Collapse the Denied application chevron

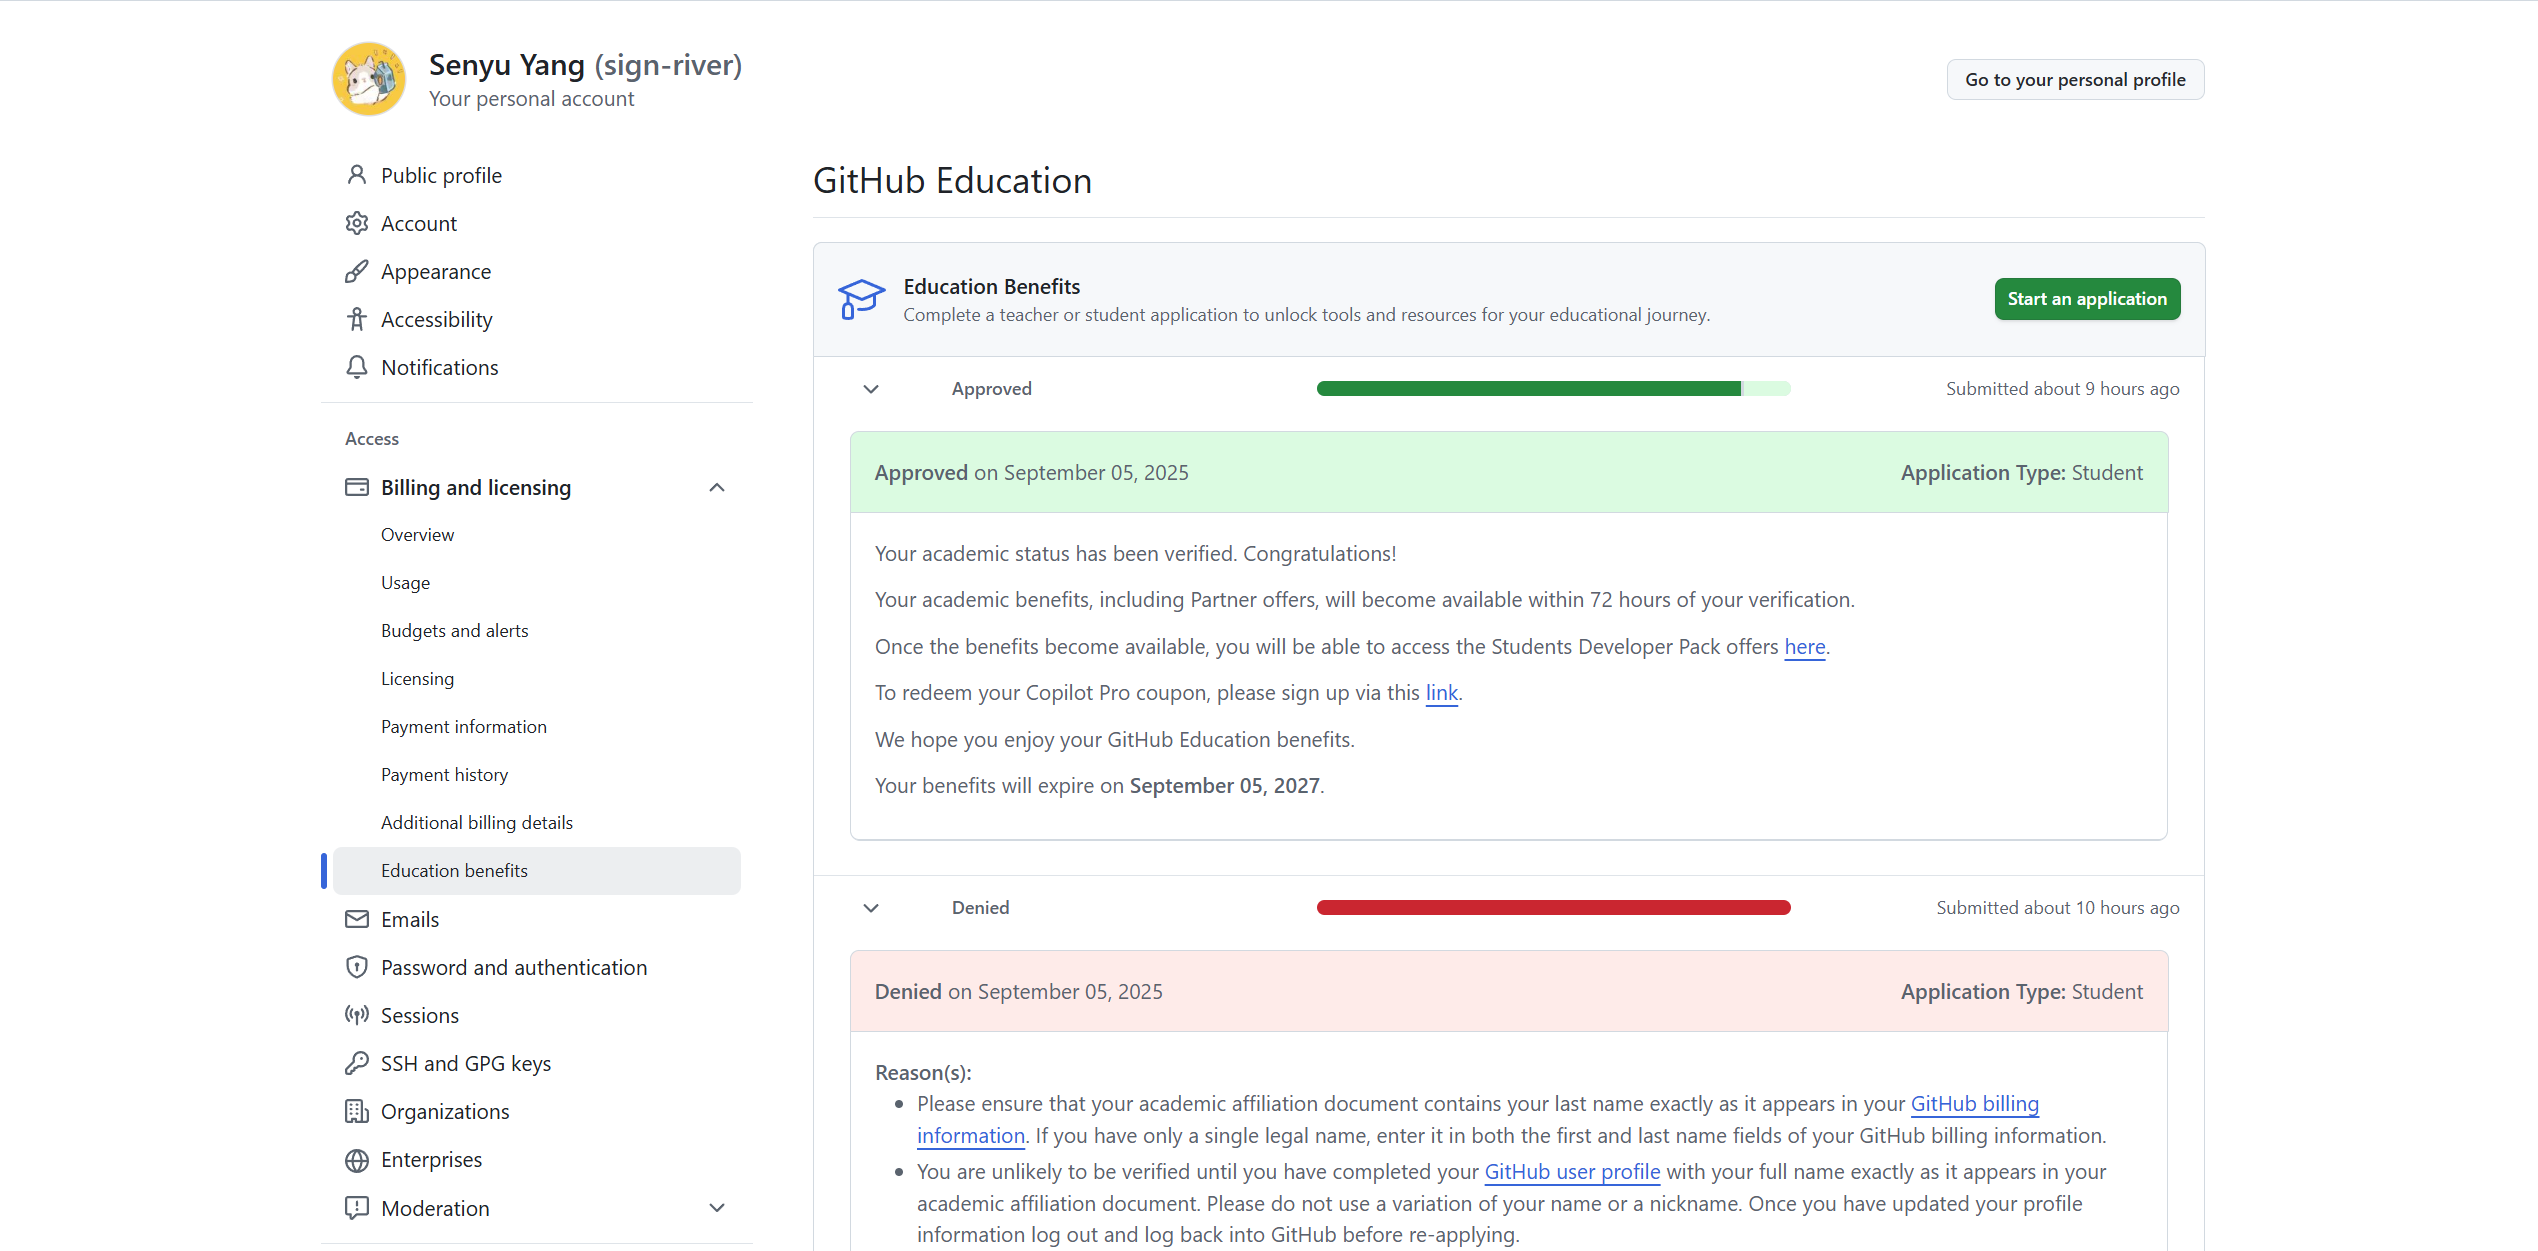[871, 908]
